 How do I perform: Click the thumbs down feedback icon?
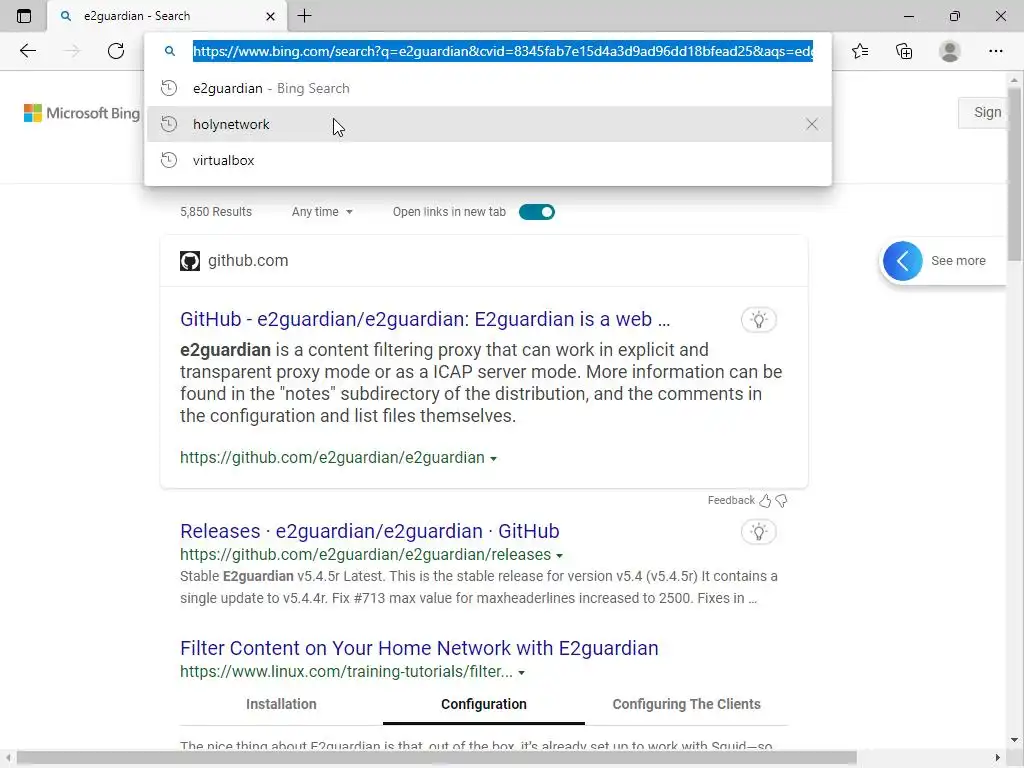[781, 500]
